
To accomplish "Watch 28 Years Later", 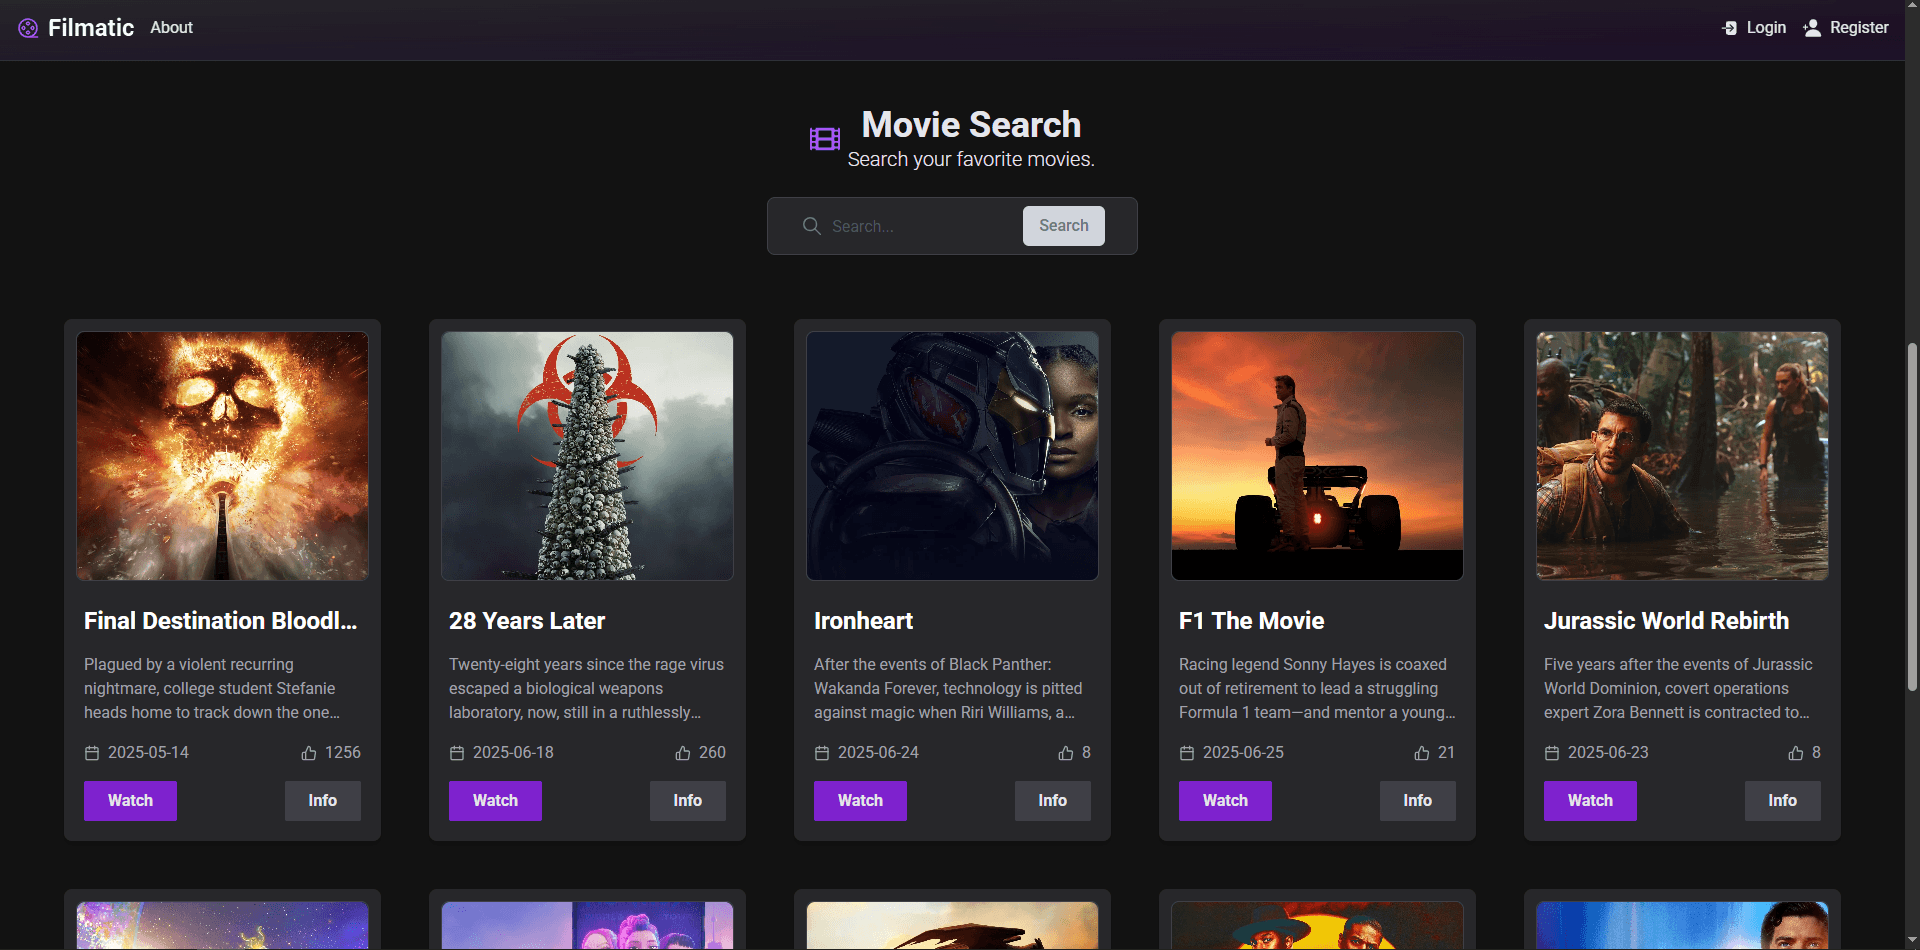I will pos(495,801).
